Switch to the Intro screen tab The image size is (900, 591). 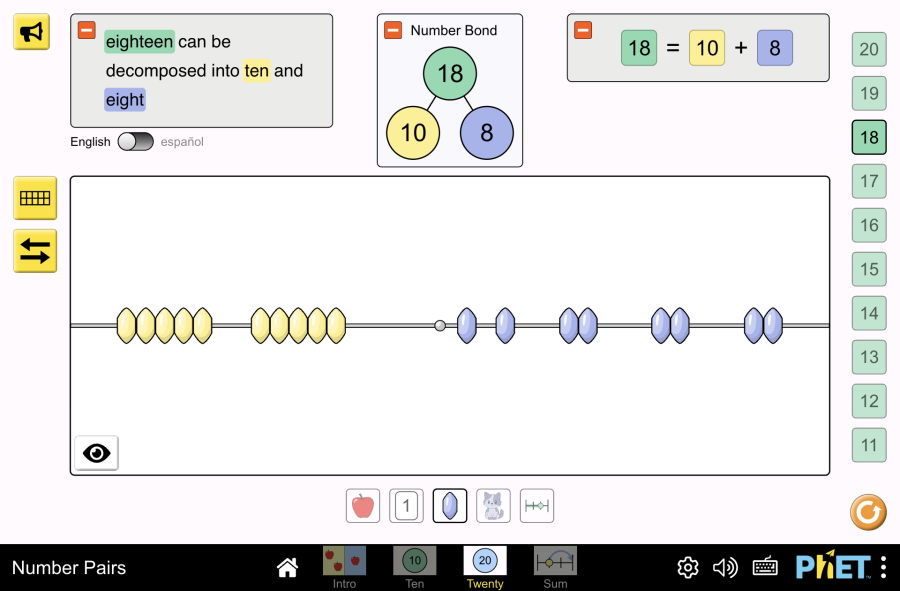[x=344, y=566]
